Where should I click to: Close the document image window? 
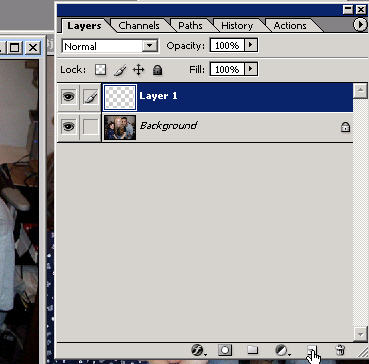click(33, 48)
